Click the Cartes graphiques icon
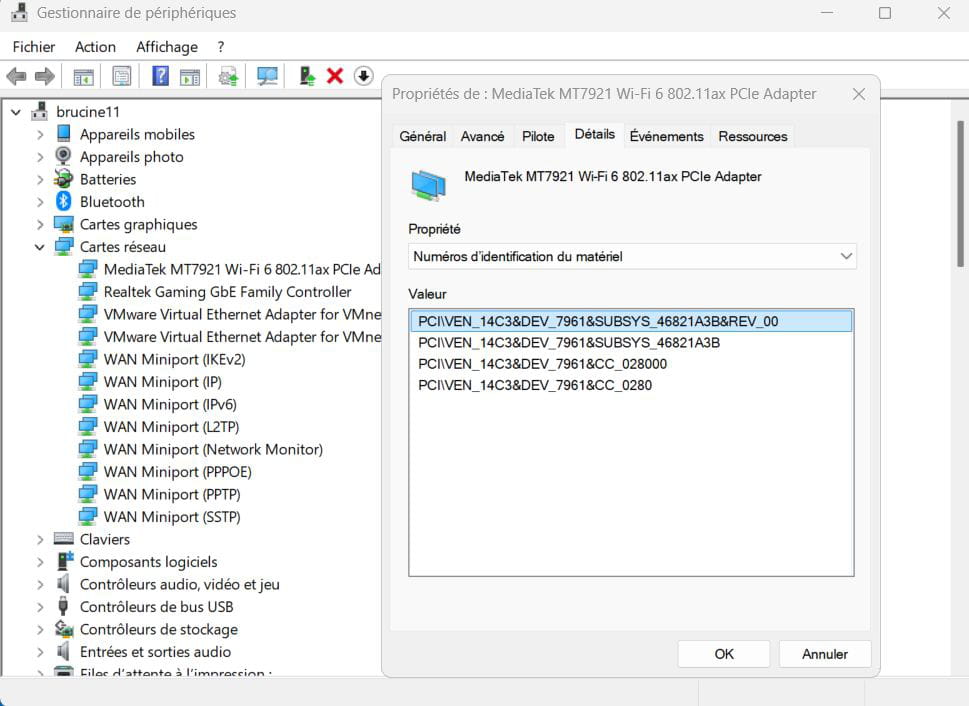The image size is (969, 706). point(64,224)
